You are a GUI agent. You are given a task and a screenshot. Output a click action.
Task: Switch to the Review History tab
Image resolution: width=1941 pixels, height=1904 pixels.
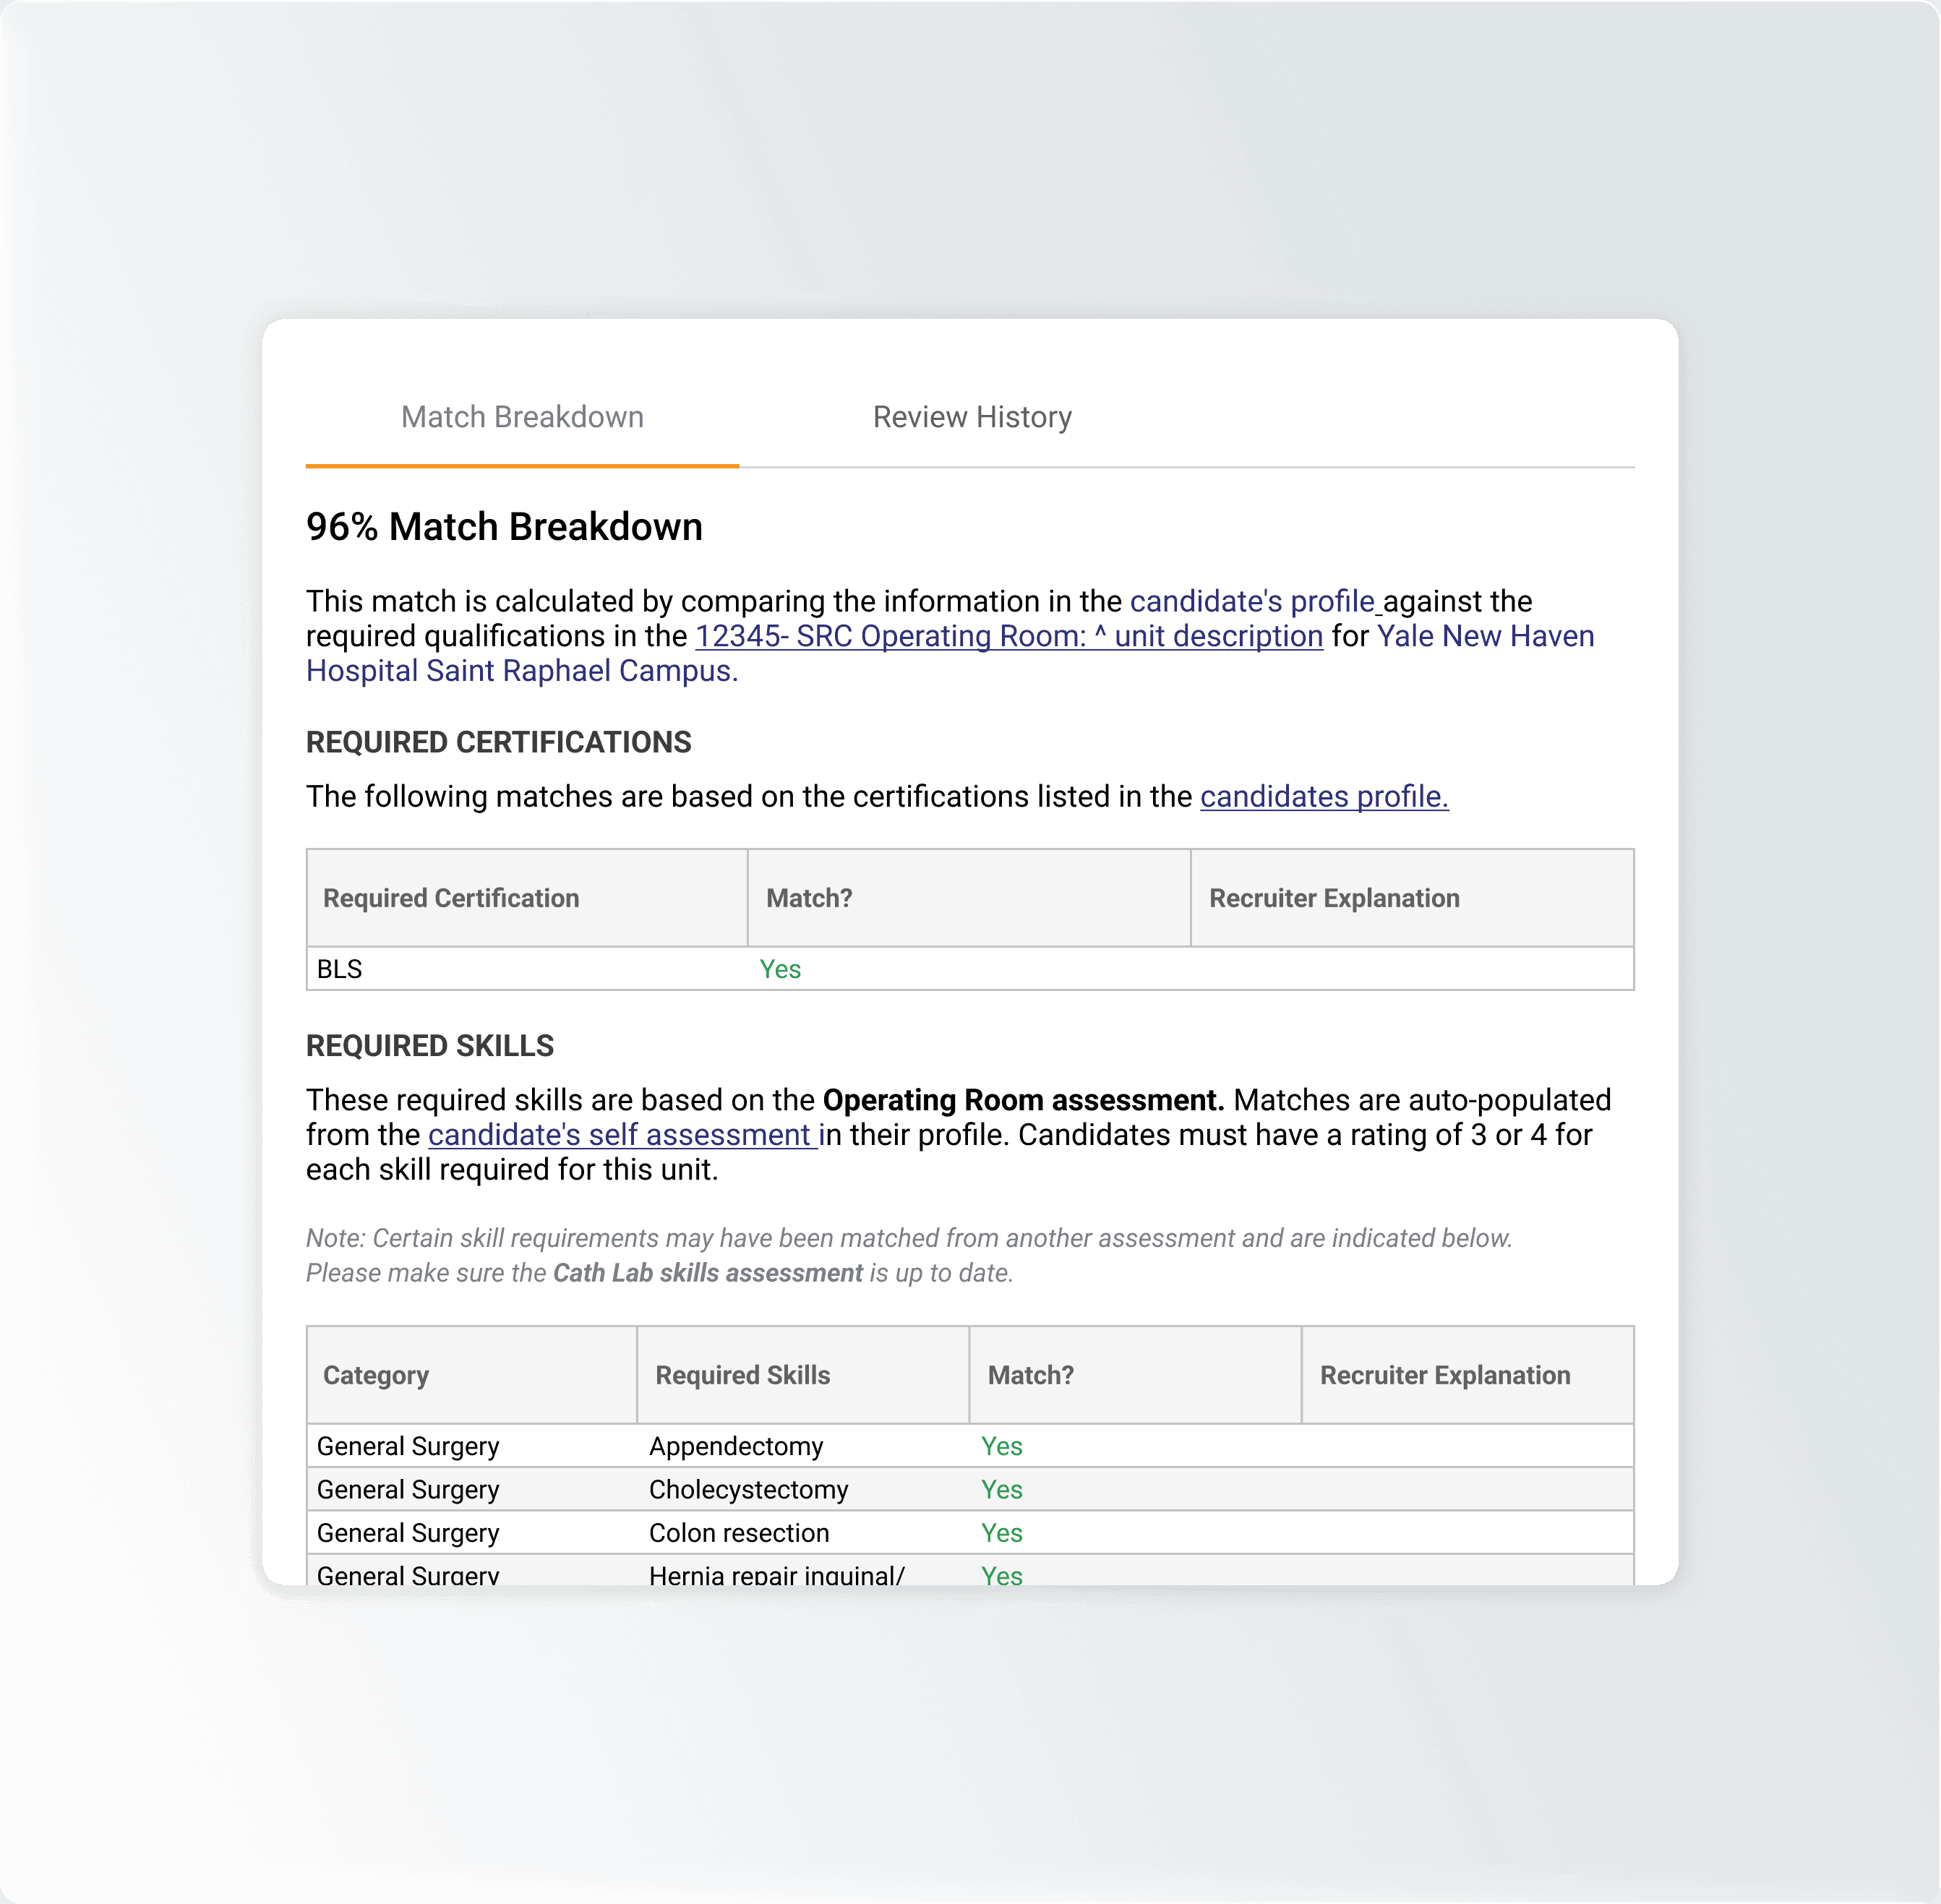pyautogui.click(x=971, y=417)
